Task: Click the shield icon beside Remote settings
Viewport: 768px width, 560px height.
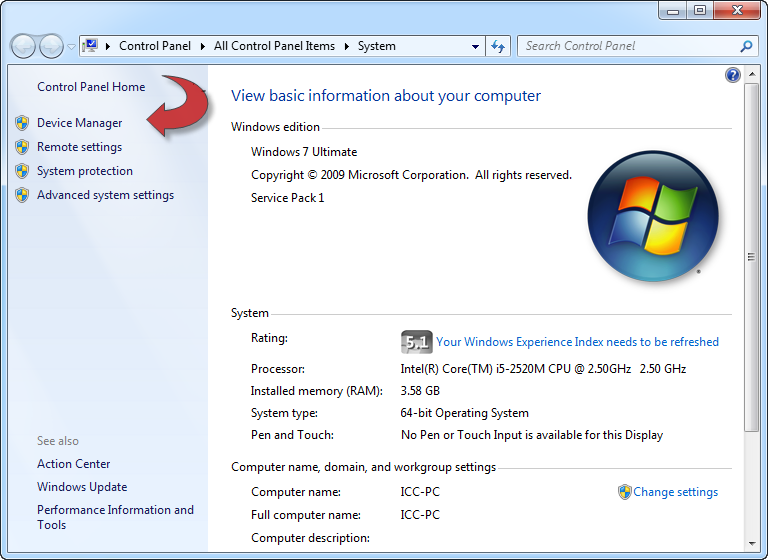Action: [22, 147]
